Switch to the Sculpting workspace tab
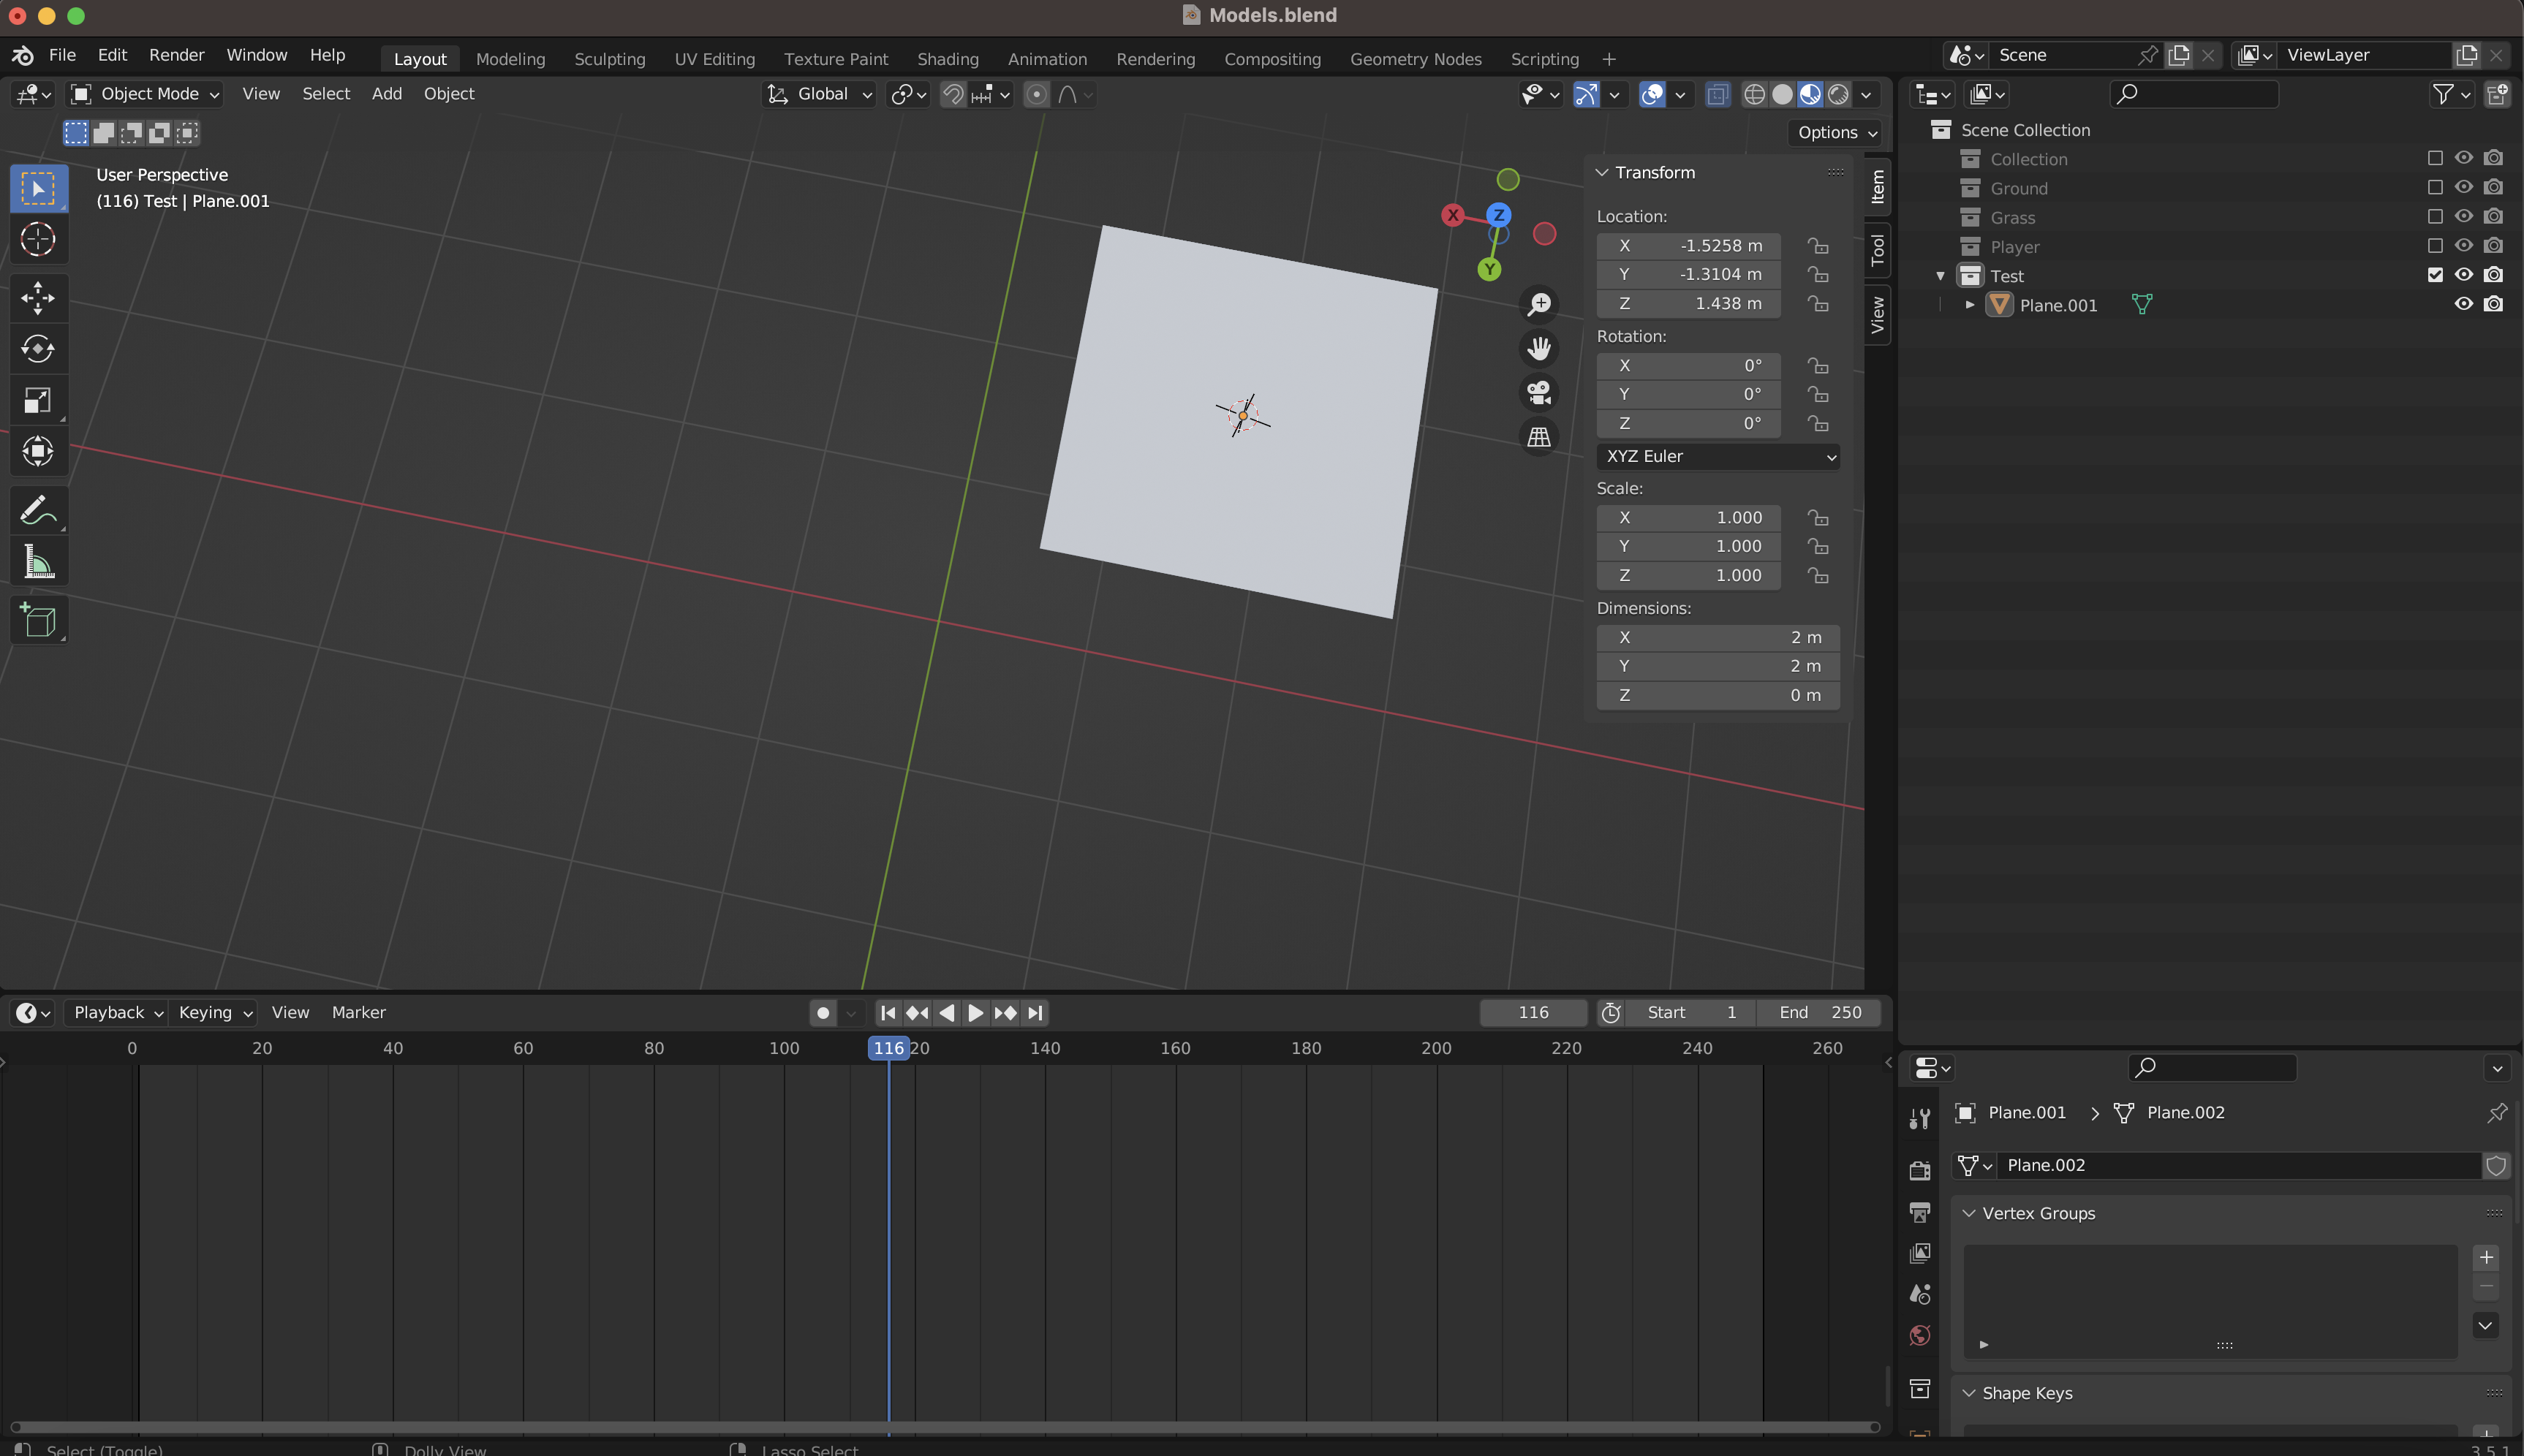Screen dimensions: 2524x1456 (609, 59)
